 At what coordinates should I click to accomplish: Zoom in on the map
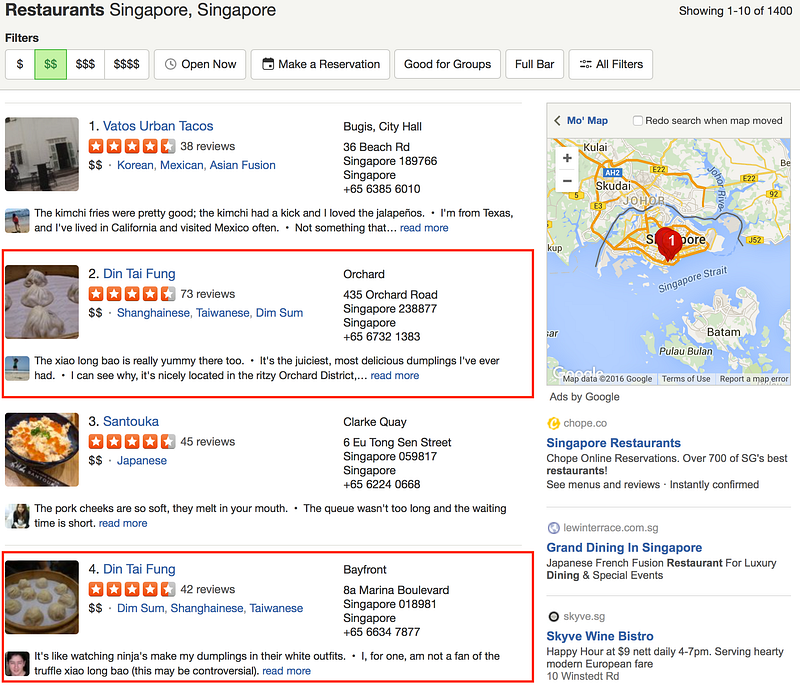567,158
